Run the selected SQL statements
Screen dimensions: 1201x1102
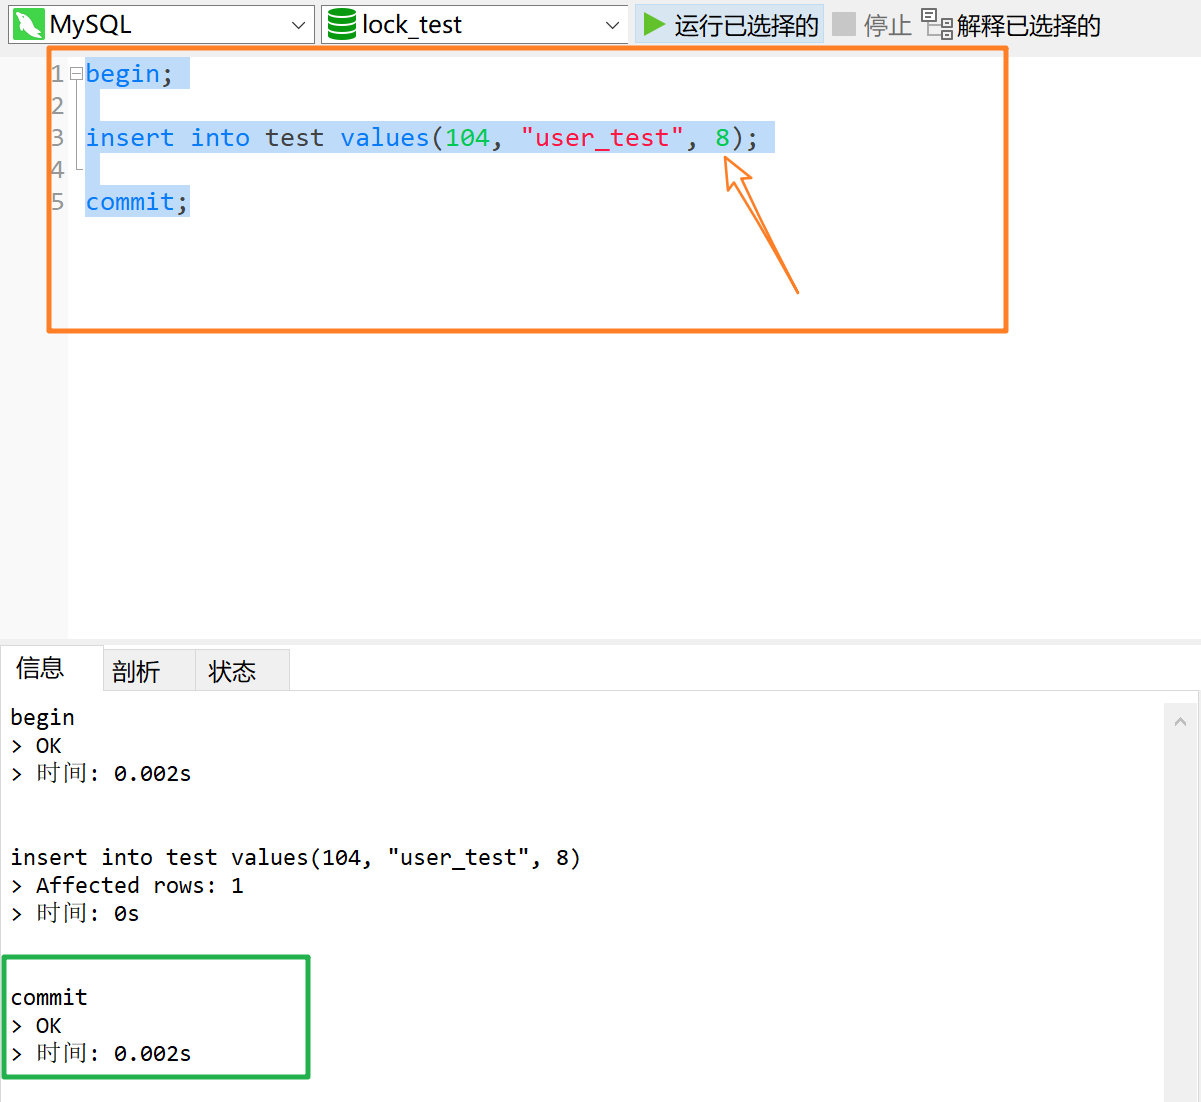730,25
